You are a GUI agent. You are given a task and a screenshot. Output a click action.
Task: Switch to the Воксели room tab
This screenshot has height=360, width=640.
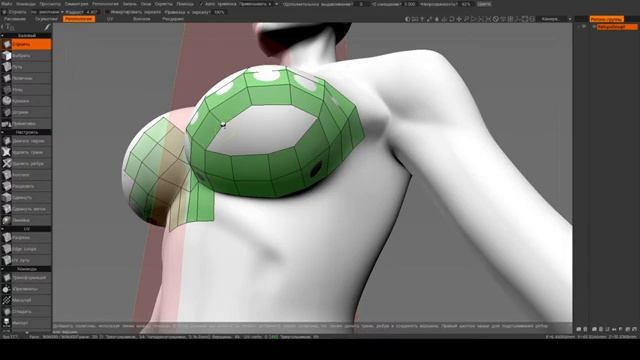[x=142, y=19]
